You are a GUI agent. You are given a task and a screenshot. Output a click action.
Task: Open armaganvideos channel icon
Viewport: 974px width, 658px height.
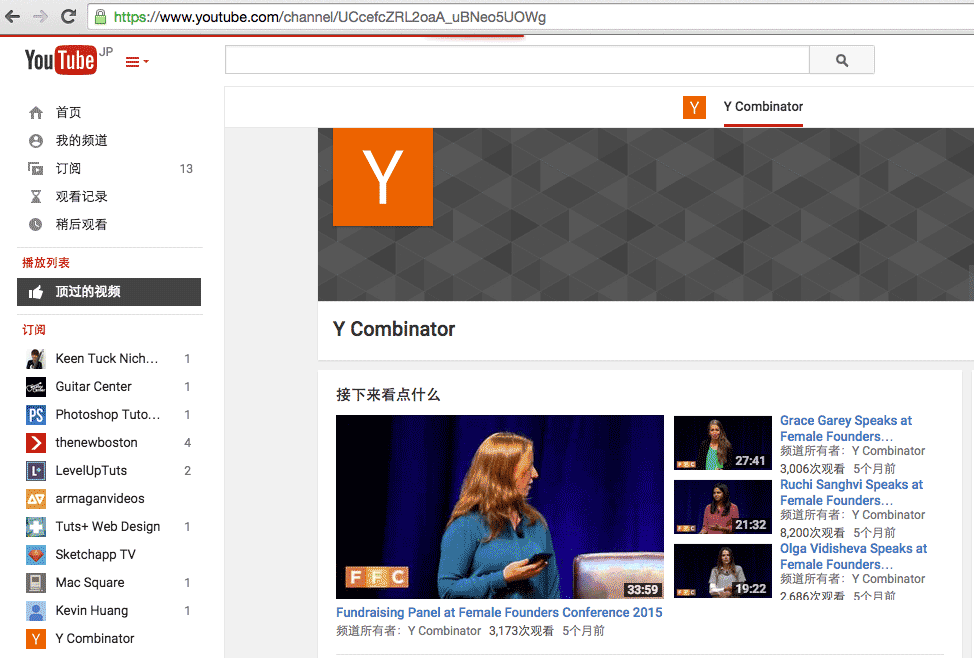(36, 498)
